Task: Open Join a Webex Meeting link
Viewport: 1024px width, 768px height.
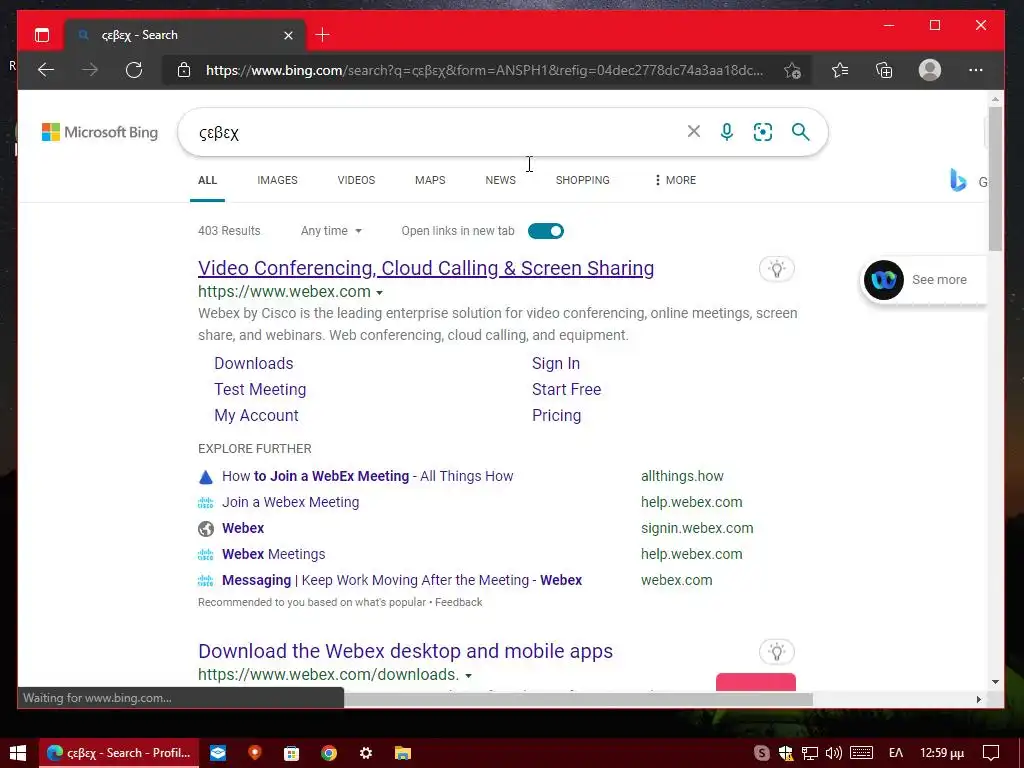Action: (291, 502)
